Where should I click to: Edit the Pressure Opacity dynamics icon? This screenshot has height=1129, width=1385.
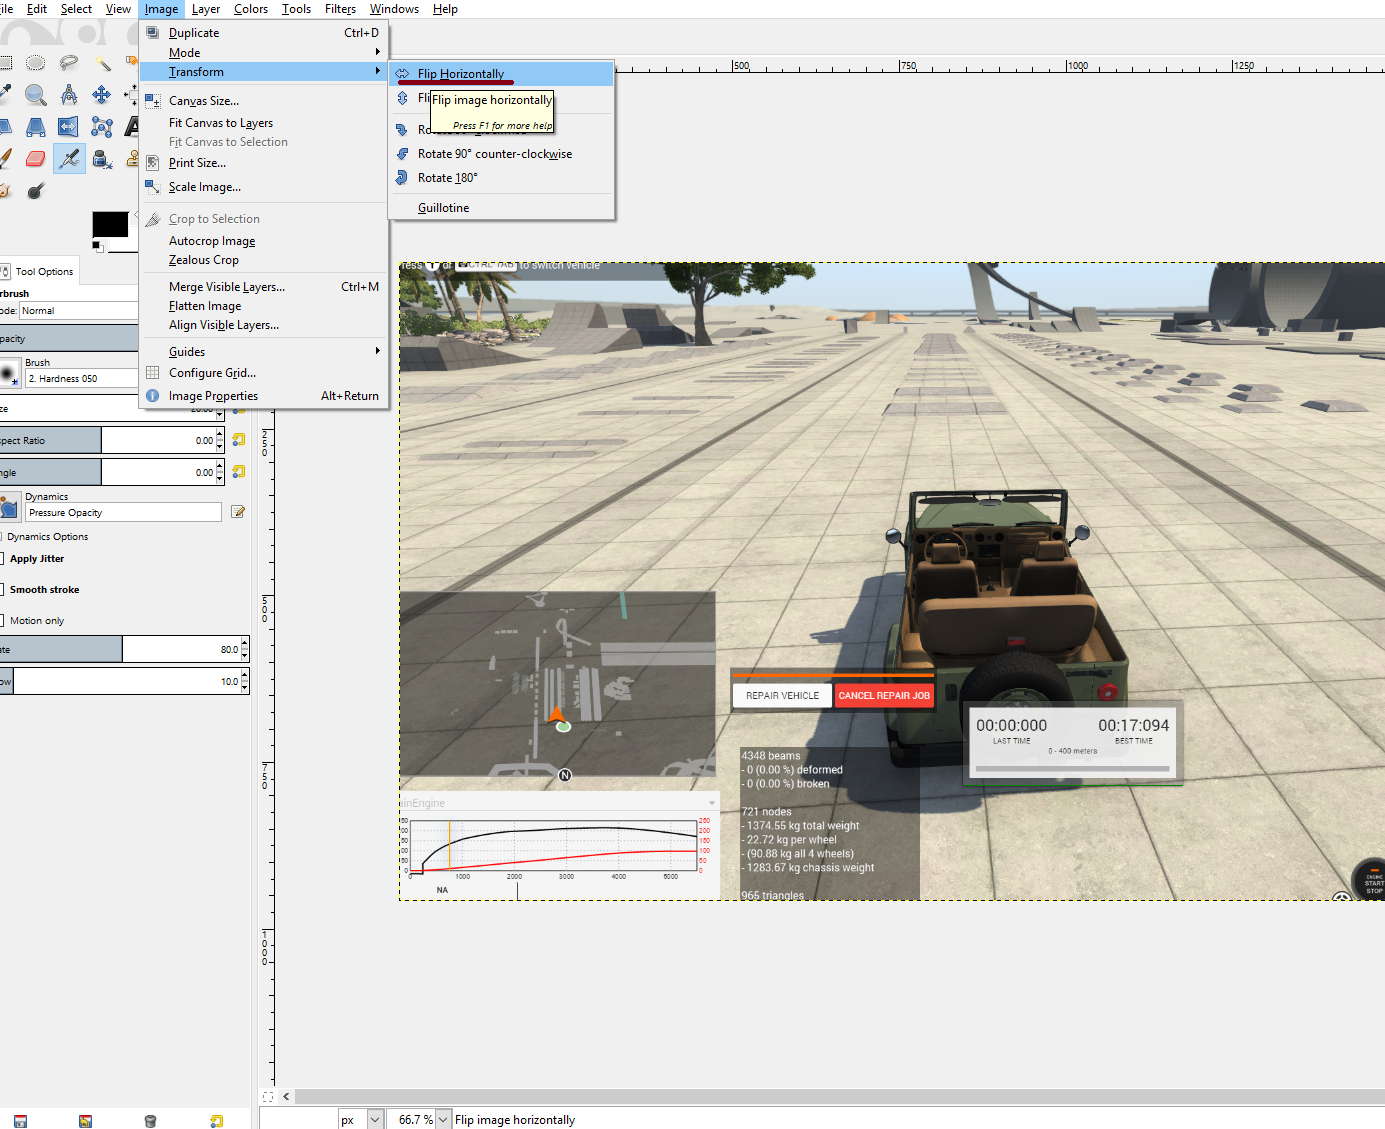click(238, 512)
